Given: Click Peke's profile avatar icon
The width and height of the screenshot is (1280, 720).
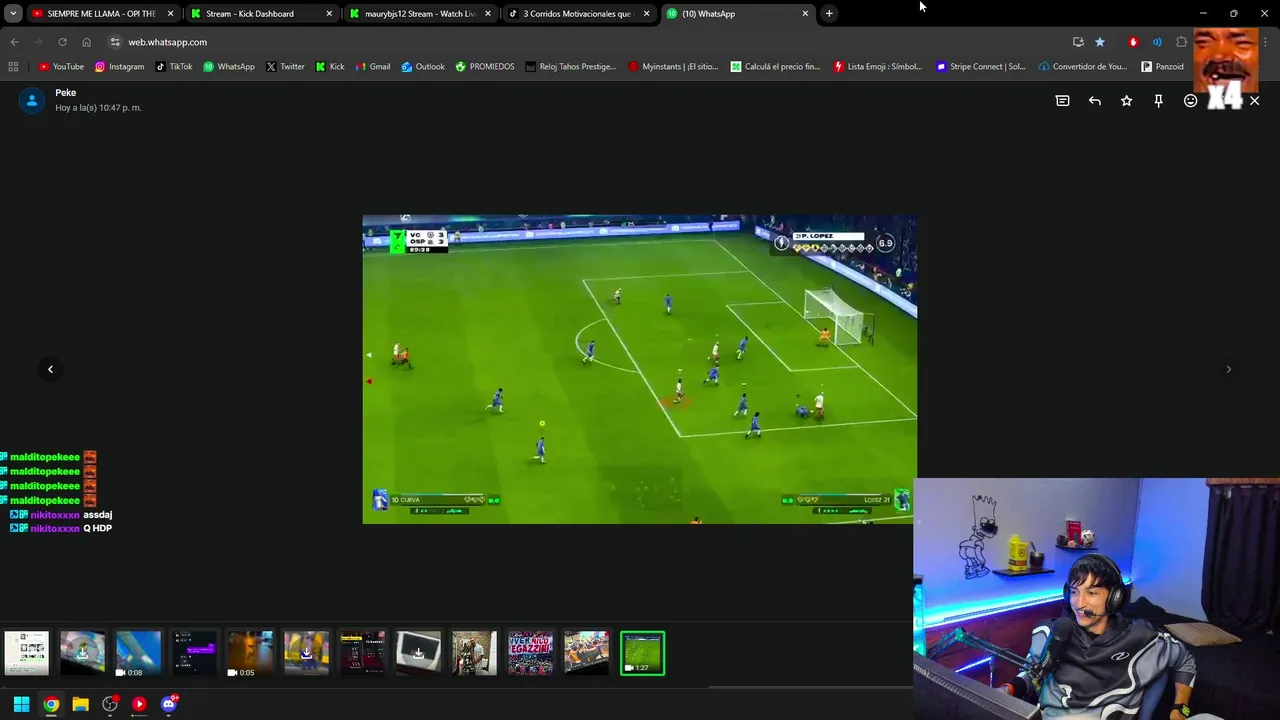Looking at the screenshot, I should 32,100.
